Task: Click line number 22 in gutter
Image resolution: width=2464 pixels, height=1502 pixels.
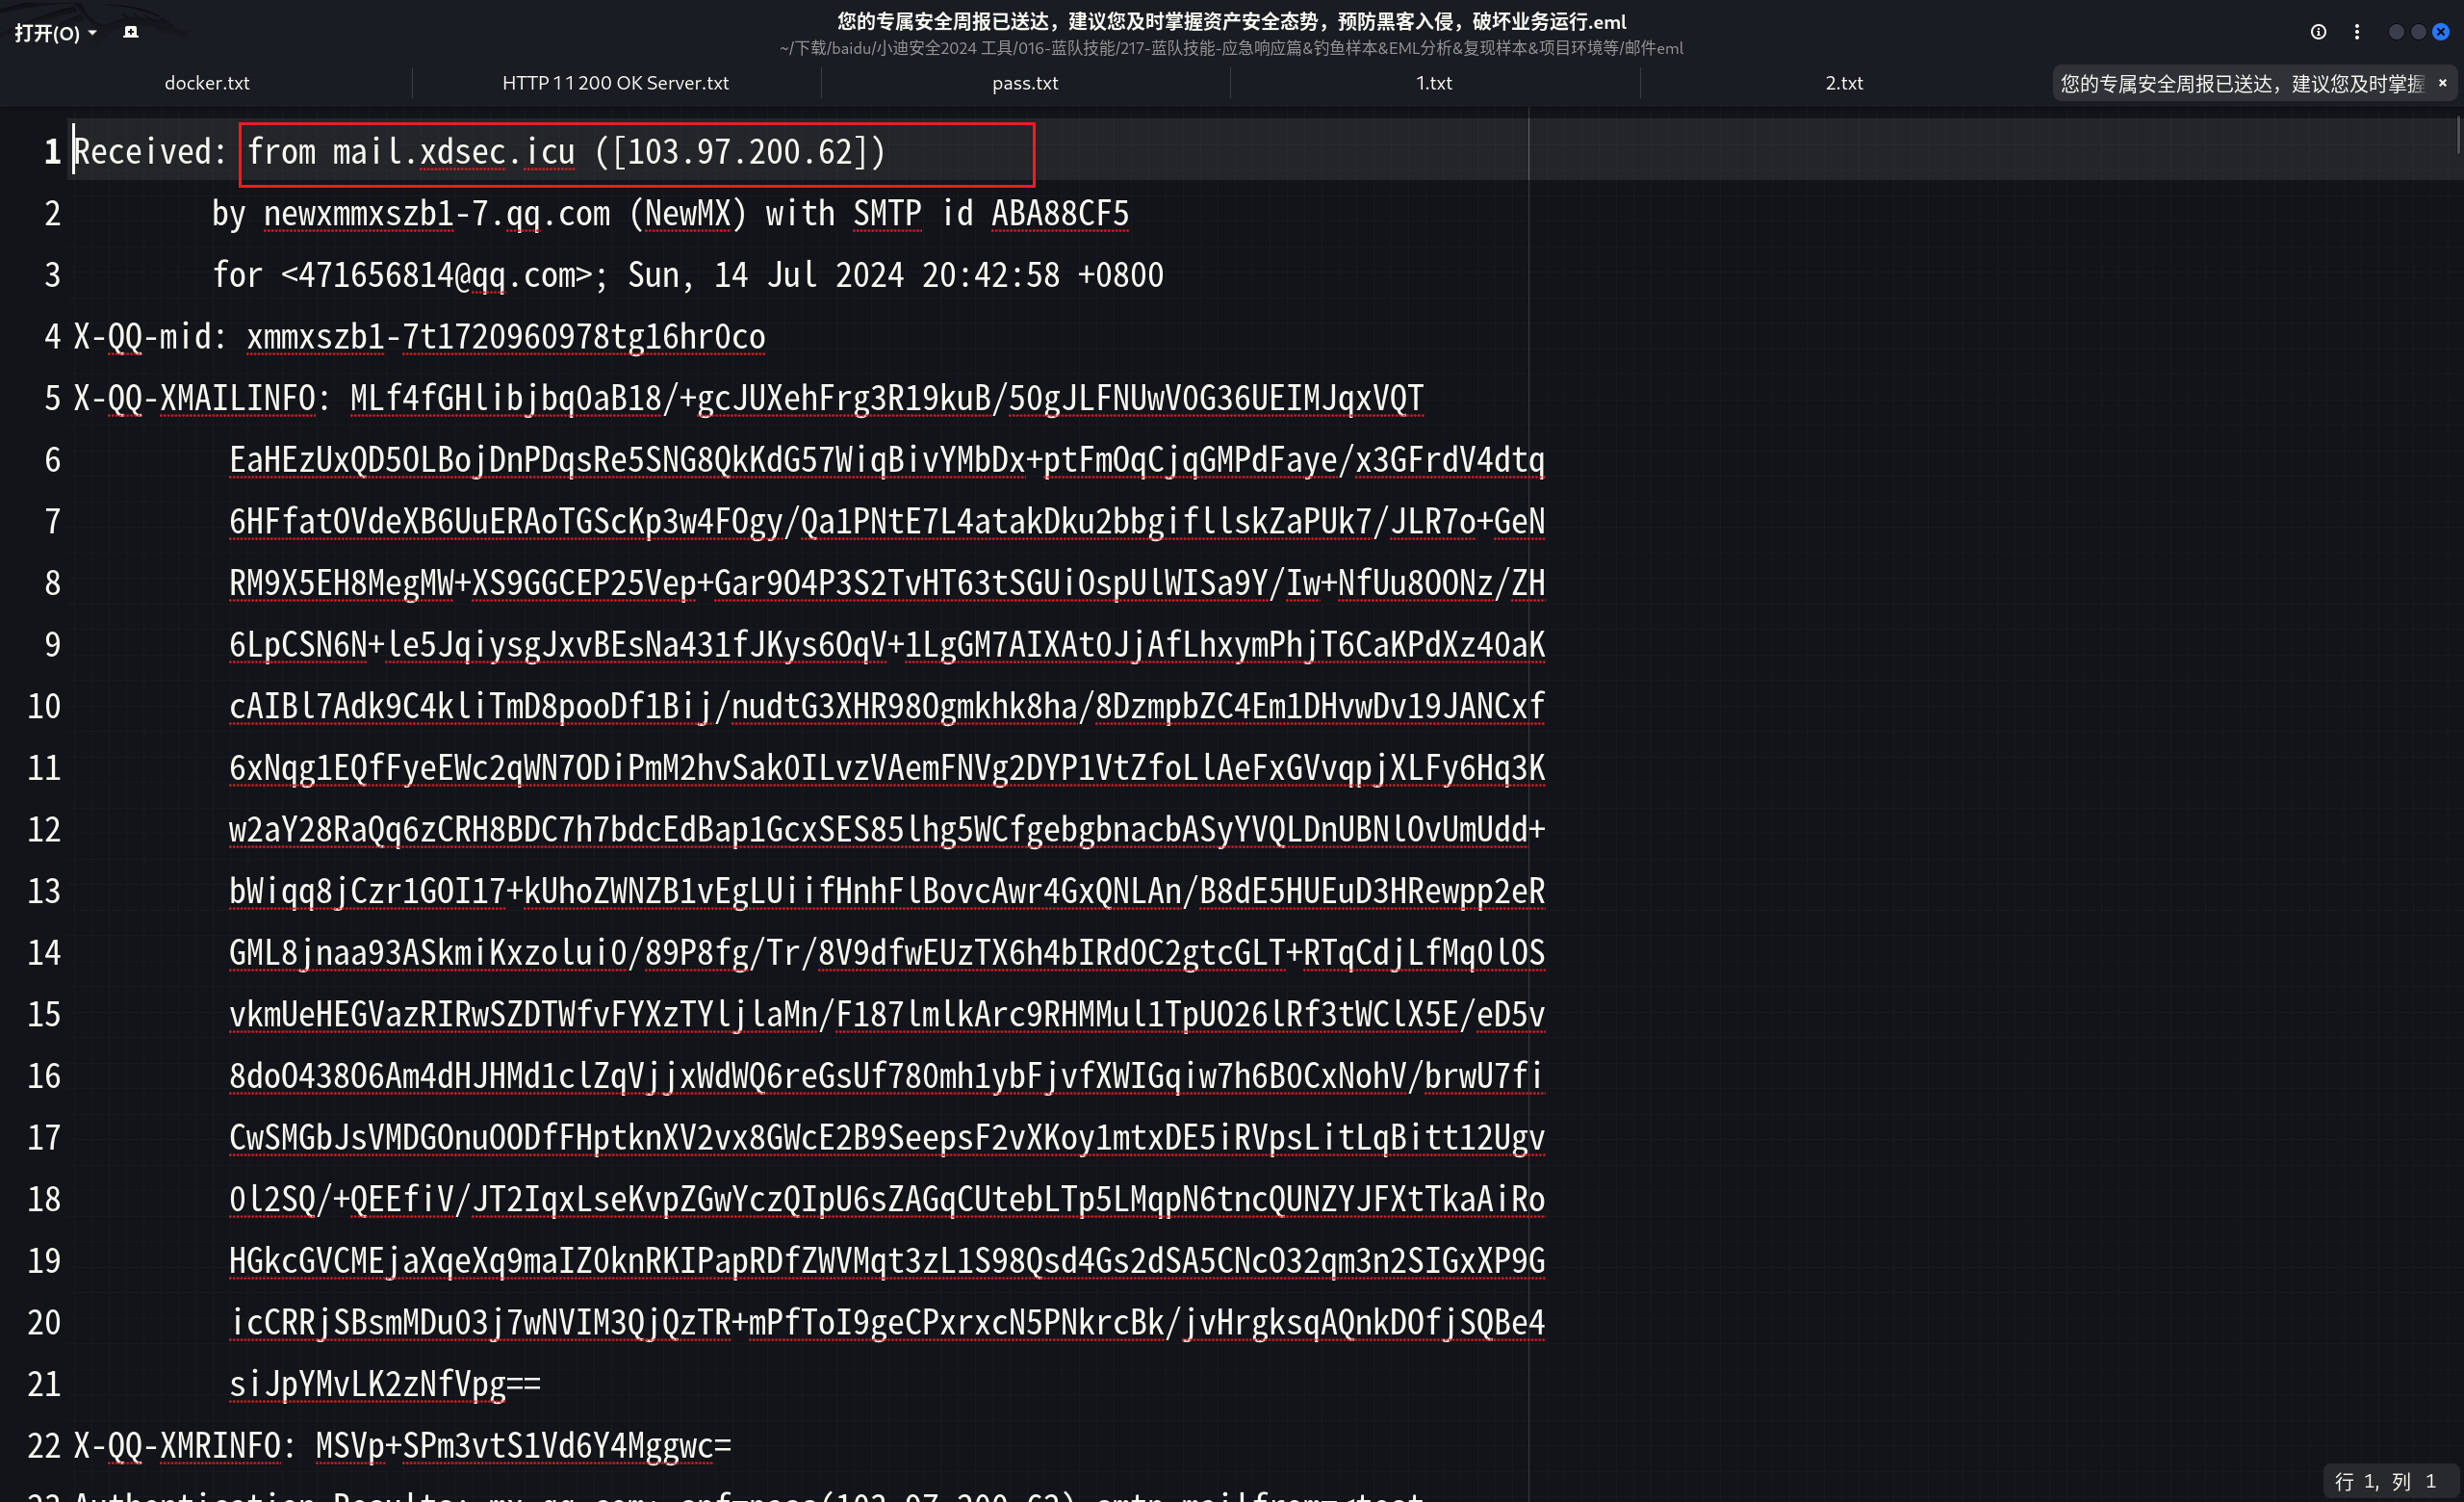Action: click(x=44, y=1445)
